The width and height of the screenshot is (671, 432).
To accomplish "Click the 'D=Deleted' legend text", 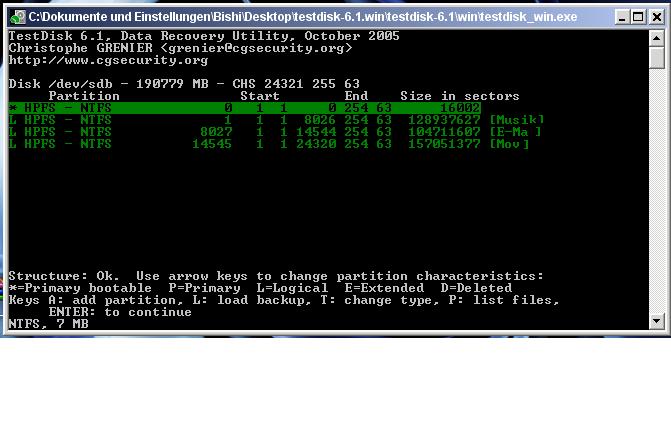I will 476,288.
